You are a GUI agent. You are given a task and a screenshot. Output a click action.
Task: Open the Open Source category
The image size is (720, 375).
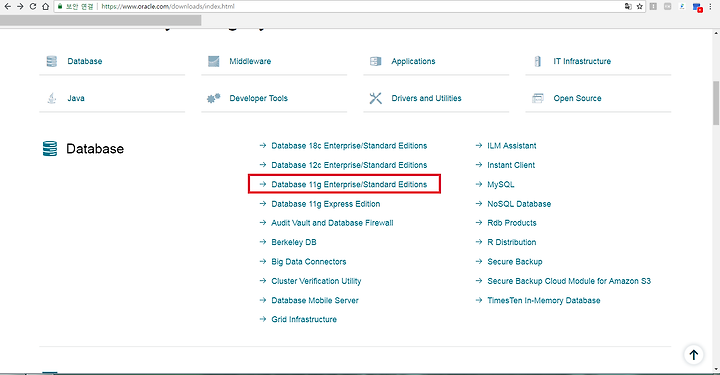[577, 98]
